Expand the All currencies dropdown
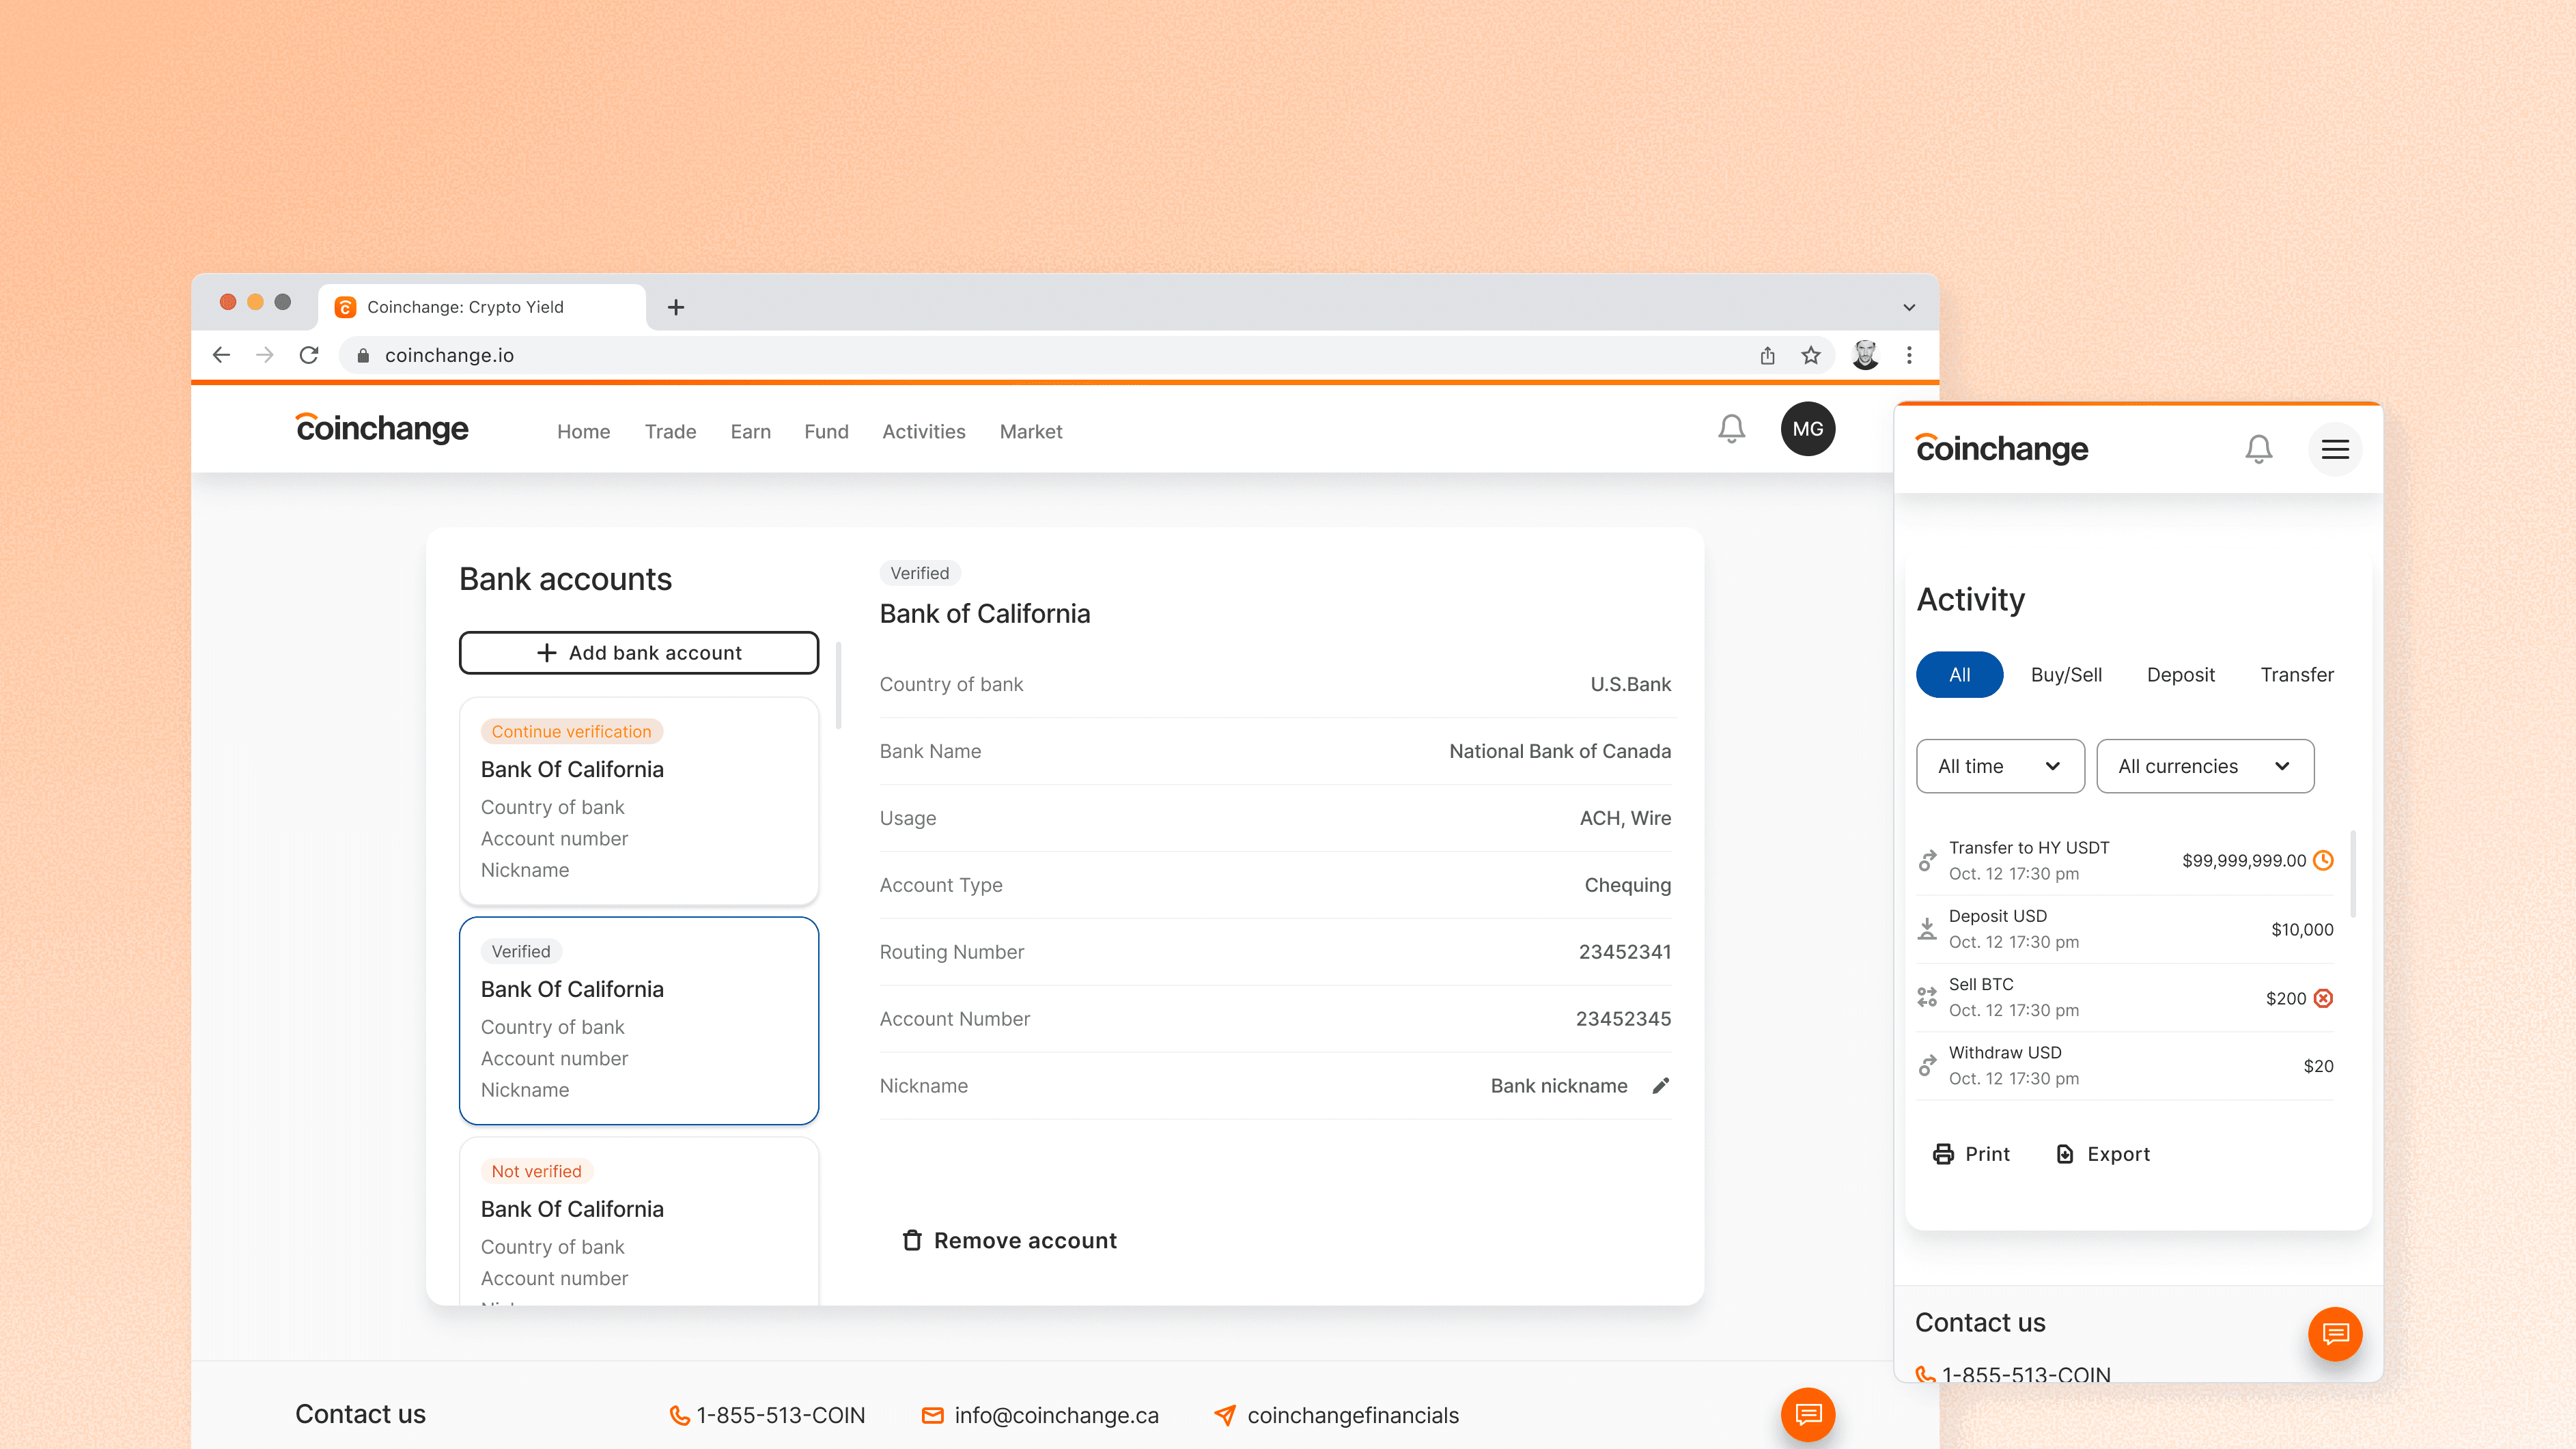This screenshot has height=1449, width=2576. coord(2204,766)
